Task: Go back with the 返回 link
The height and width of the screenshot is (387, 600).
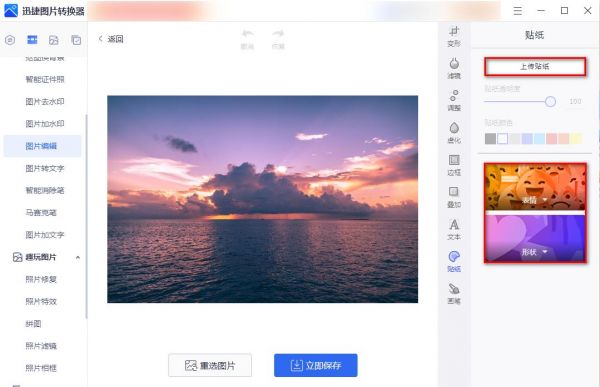Action: (x=111, y=39)
